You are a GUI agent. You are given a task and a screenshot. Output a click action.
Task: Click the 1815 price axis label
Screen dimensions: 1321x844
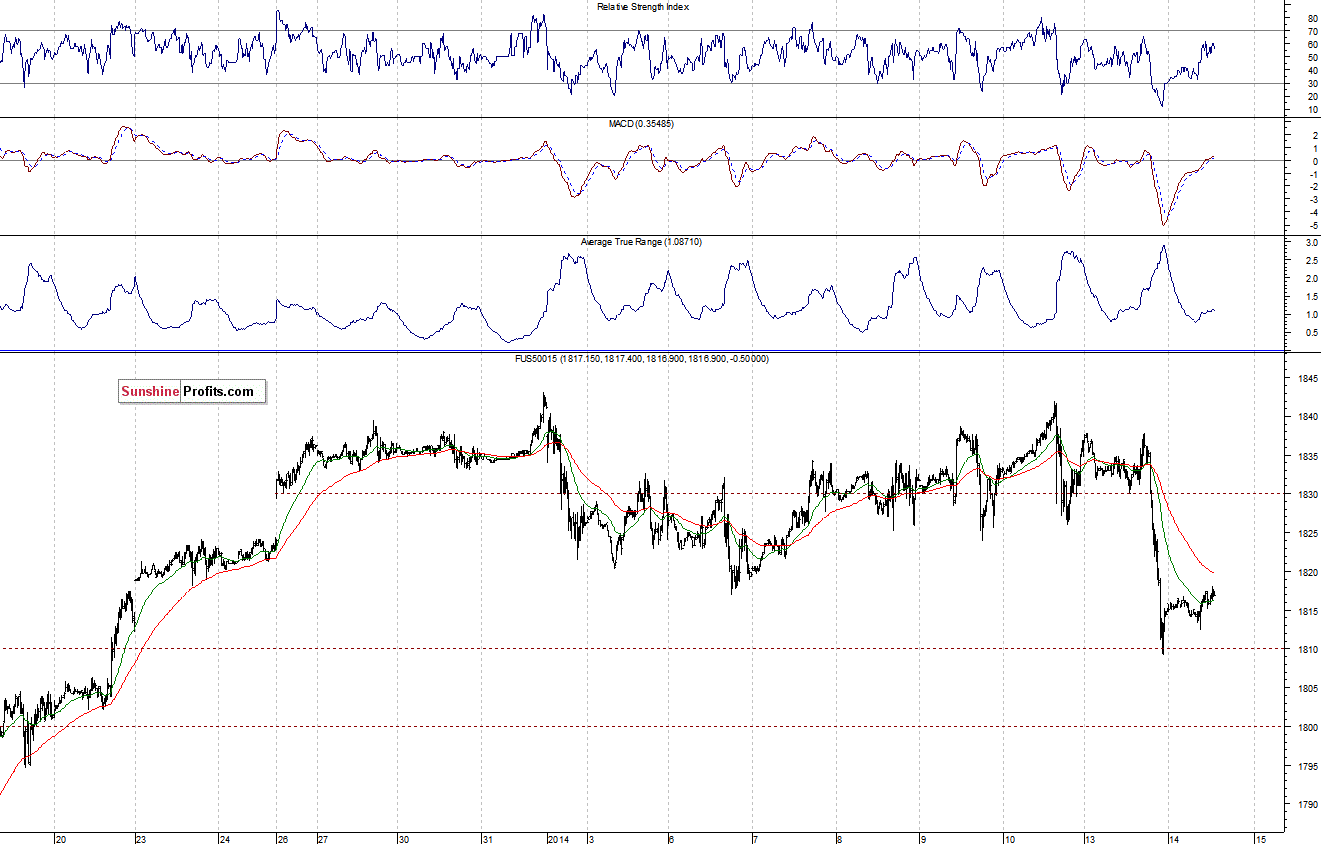coord(1307,611)
